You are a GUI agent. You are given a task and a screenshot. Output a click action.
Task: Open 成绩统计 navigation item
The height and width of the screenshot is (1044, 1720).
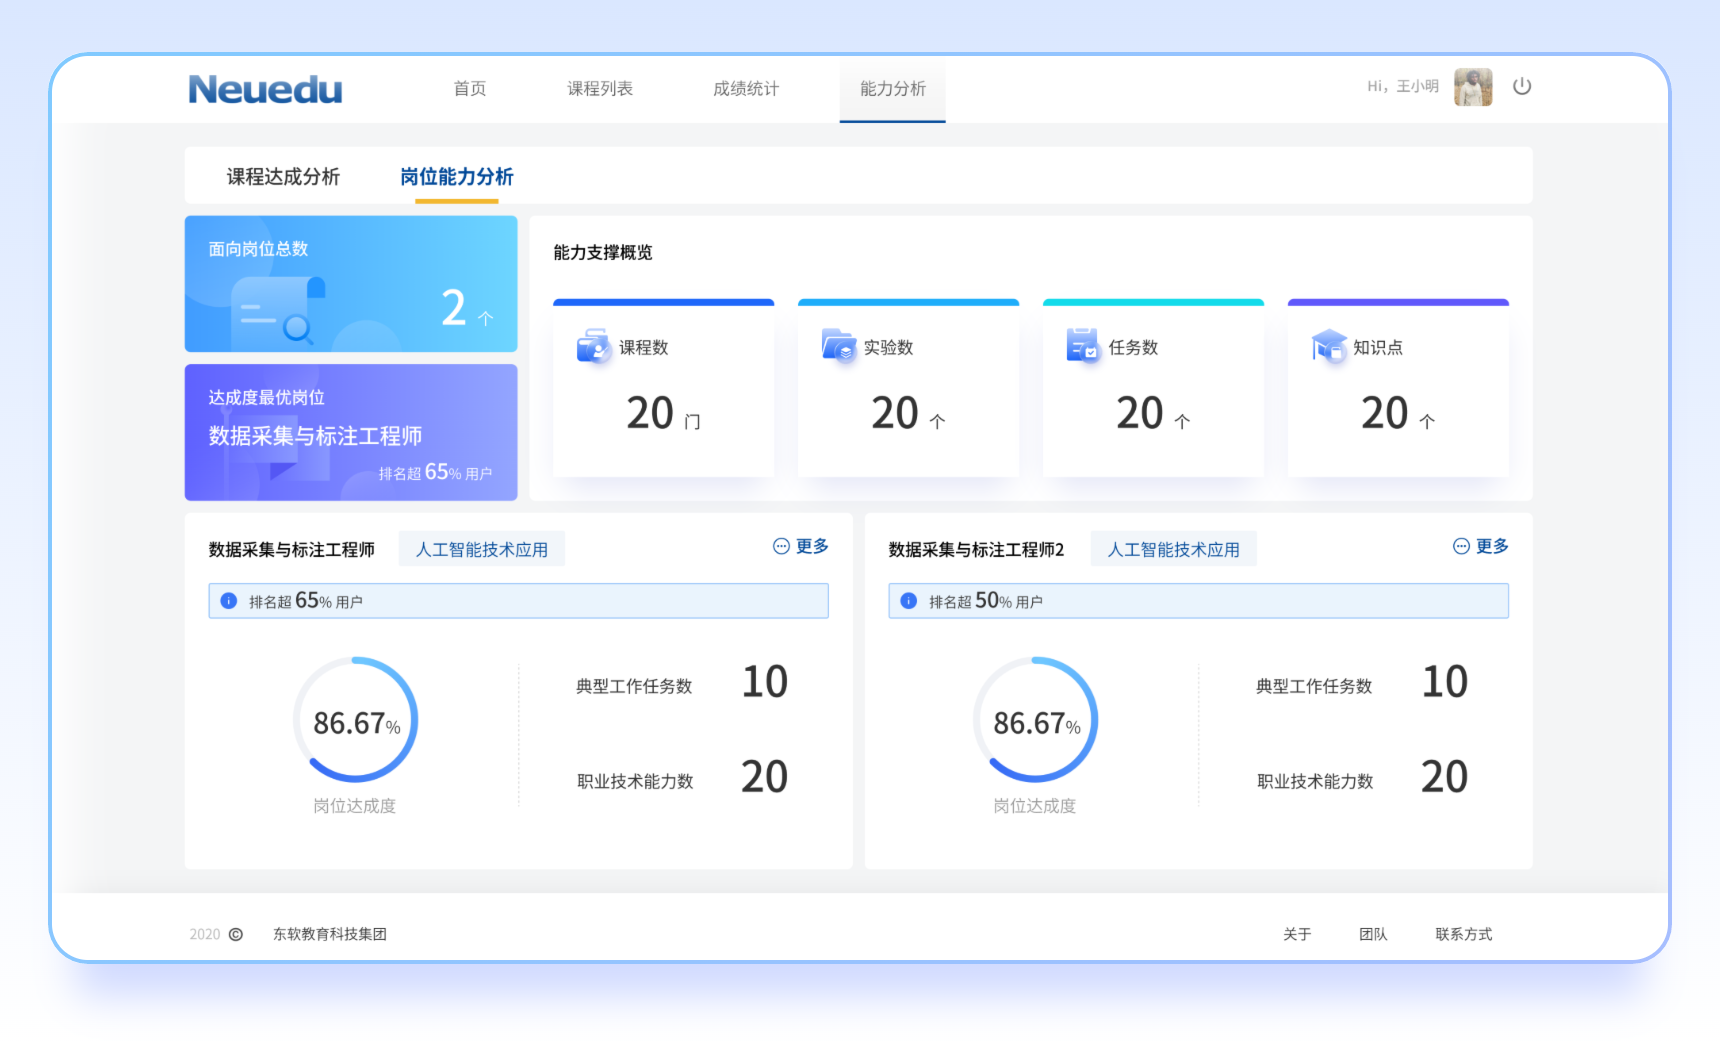746,89
